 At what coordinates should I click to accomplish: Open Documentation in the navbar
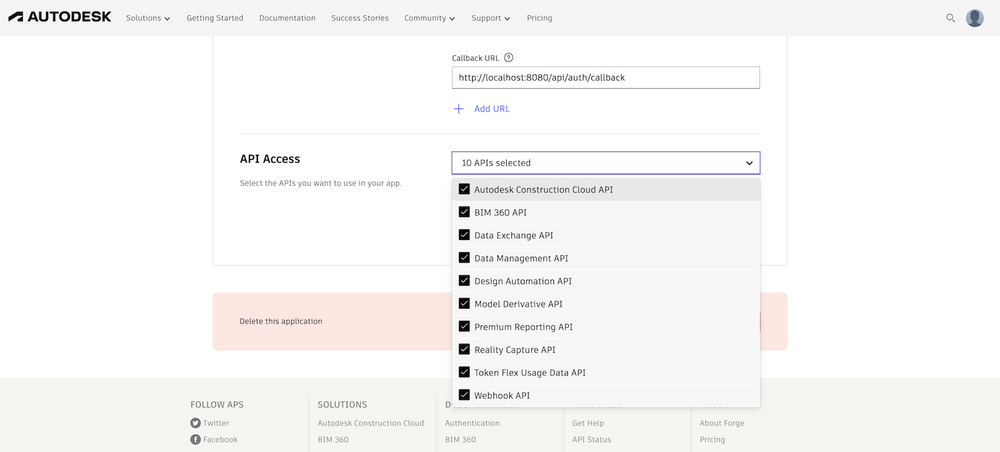pyautogui.click(x=287, y=18)
